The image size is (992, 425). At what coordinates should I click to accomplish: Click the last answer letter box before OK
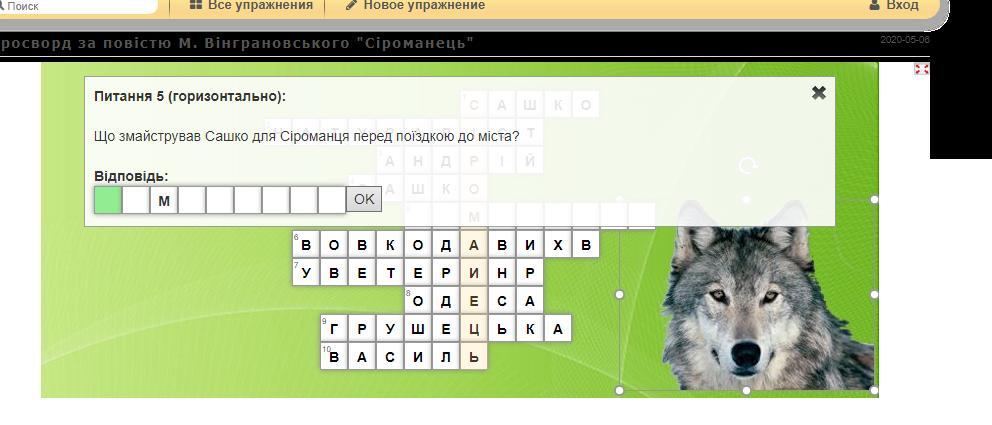pyautogui.click(x=331, y=200)
